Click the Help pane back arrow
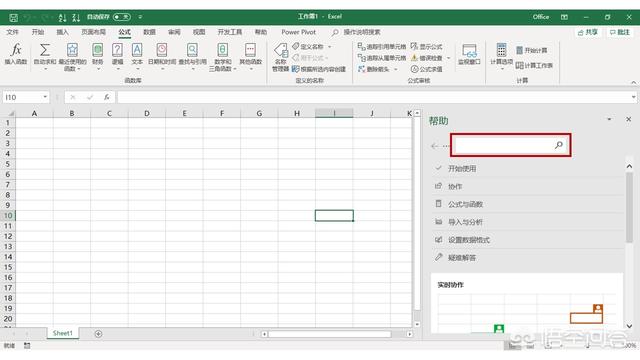The width and height of the screenshot is (640, 360). [435, 146]
